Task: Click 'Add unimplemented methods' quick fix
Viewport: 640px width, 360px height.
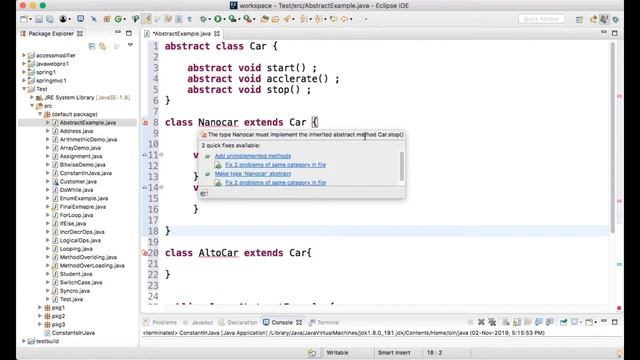Action: pos(253,156)
